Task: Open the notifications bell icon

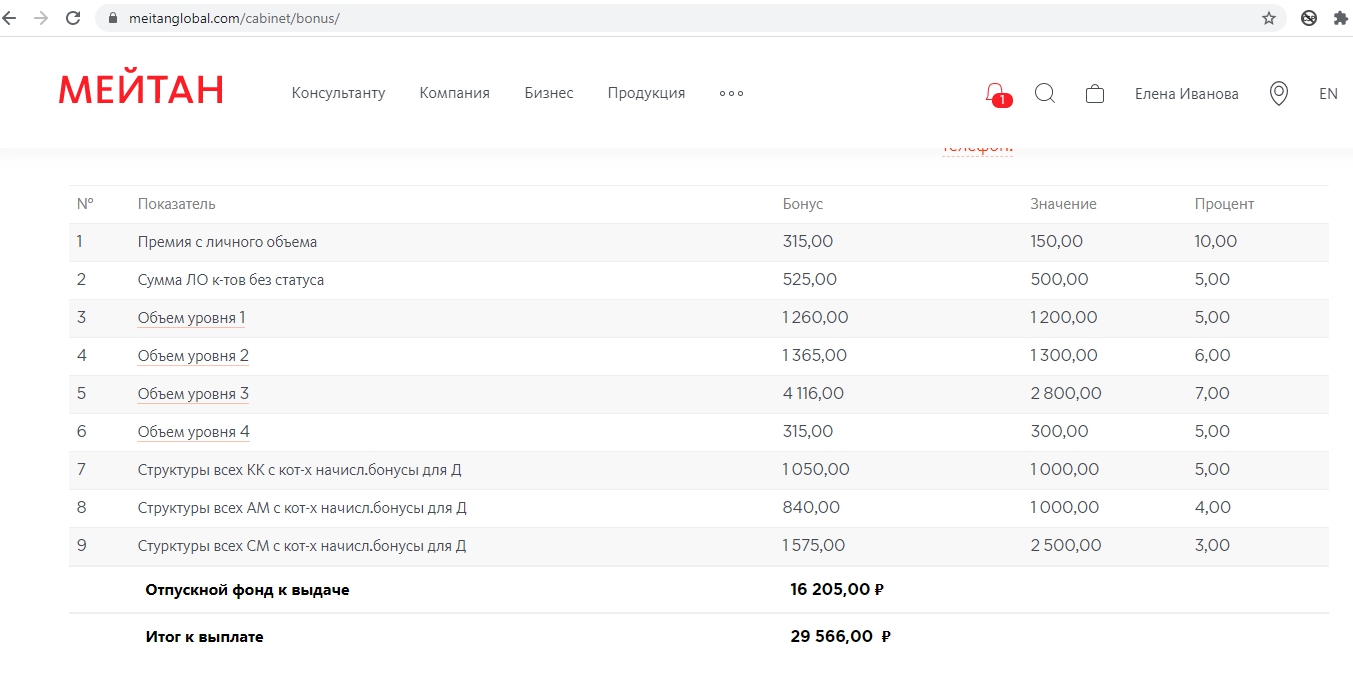Action: [x=996, y=94]
